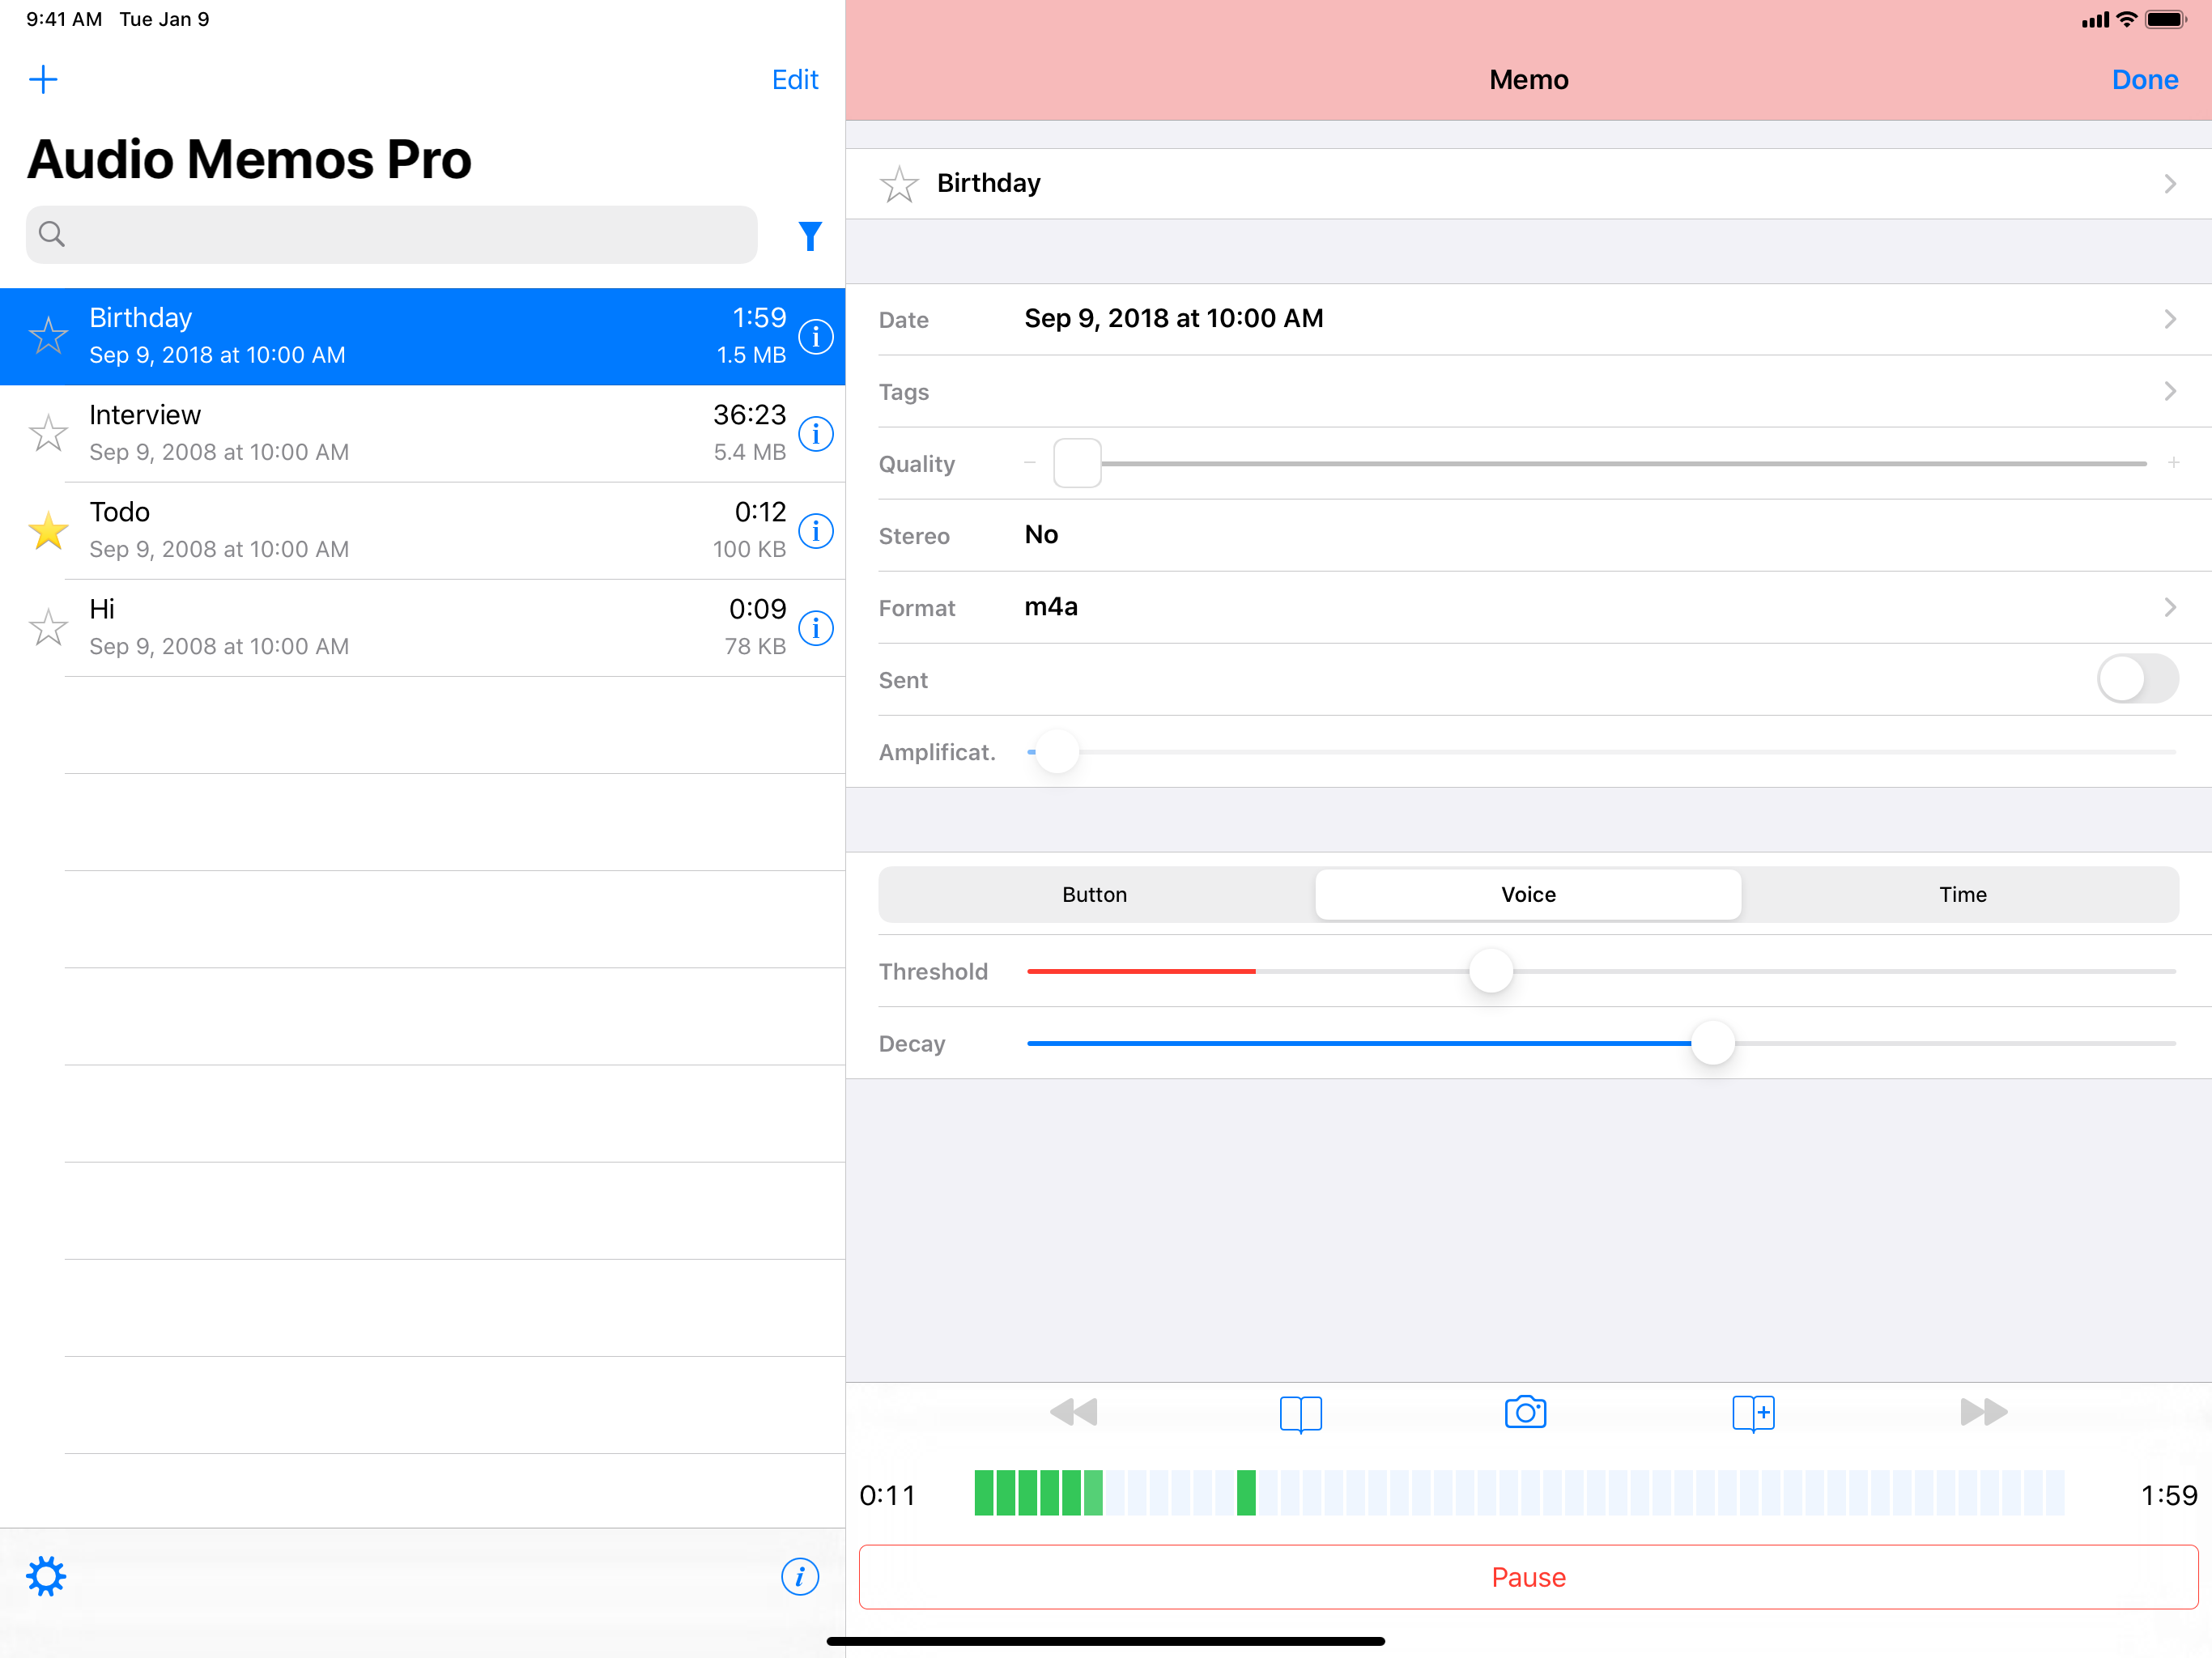The height and width of the screenshot is (1658, 2212).
Task: Switch to the Voice trigger tab
Action: [x=1528, y=894]
